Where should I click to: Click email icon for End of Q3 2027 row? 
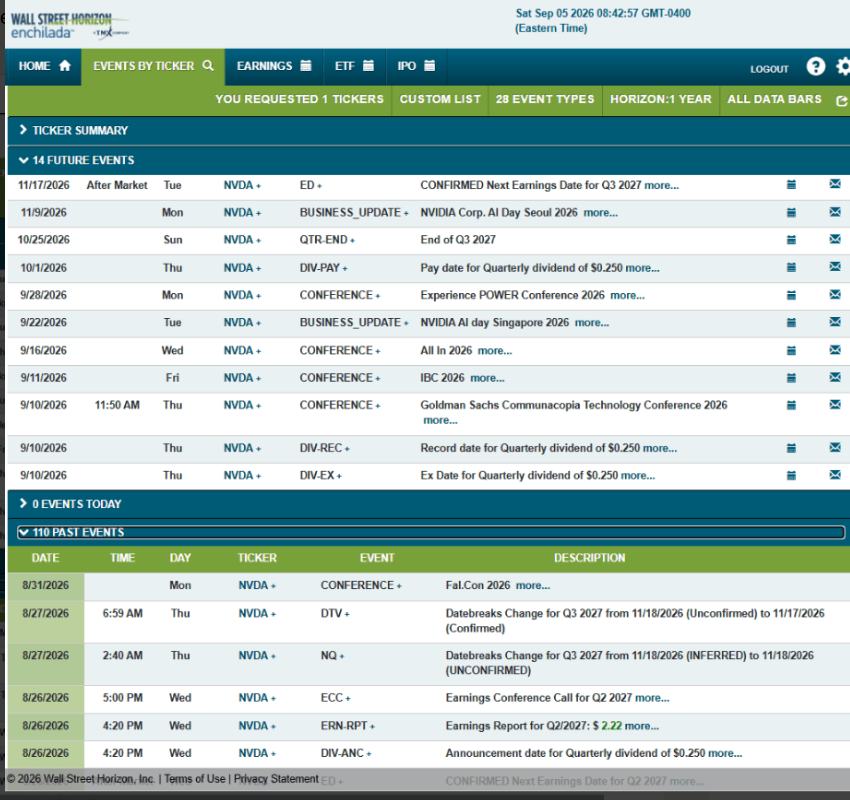(x=835, y=238)
